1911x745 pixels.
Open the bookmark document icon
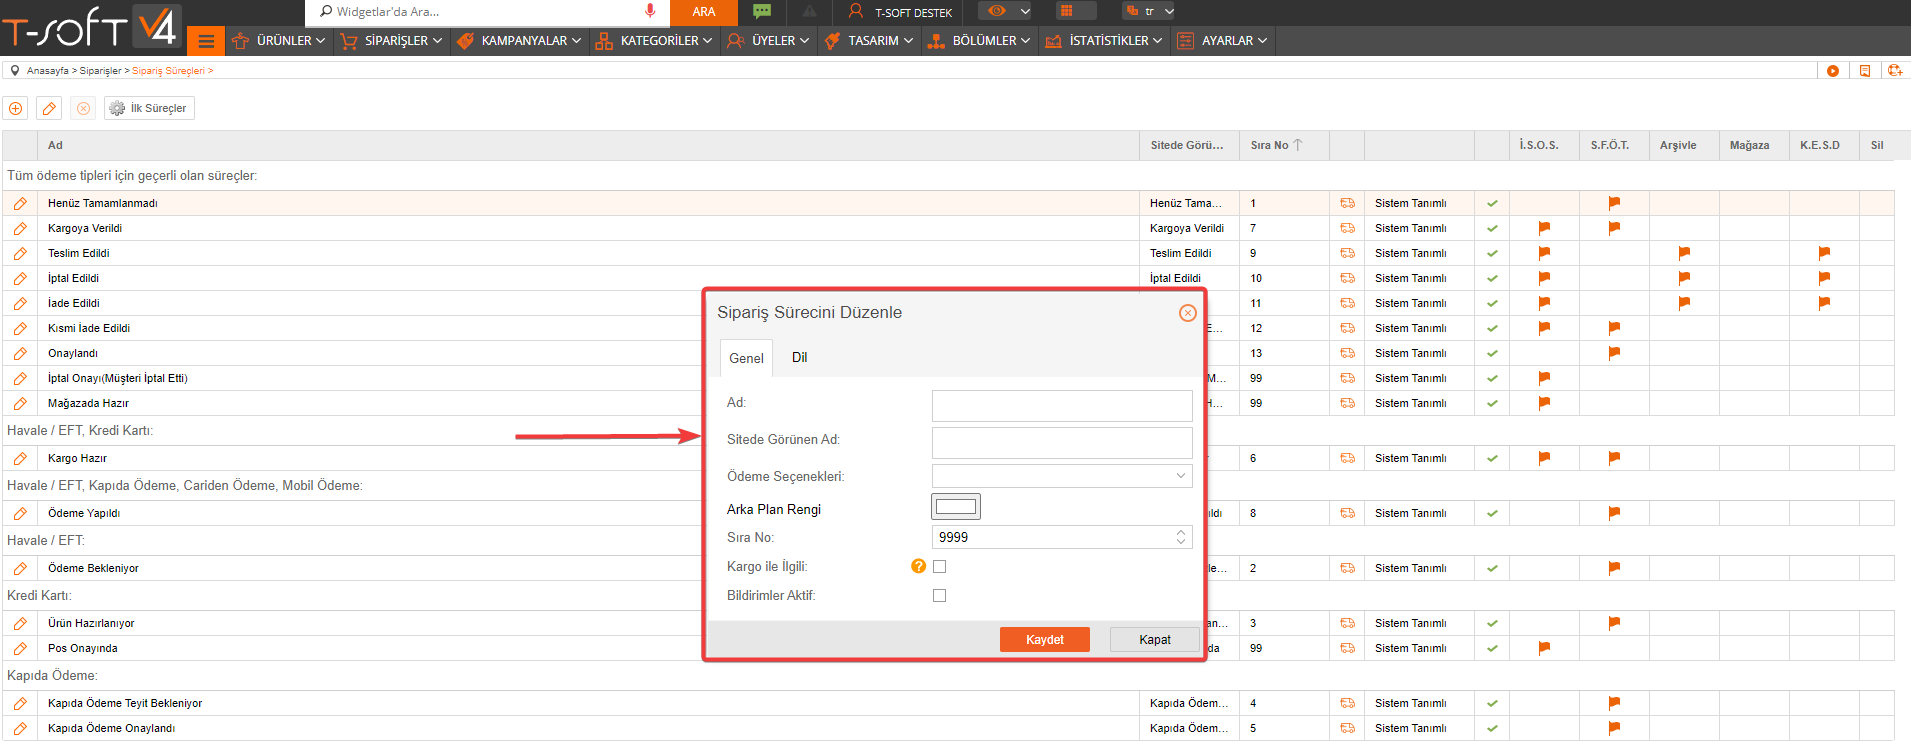1865,71
